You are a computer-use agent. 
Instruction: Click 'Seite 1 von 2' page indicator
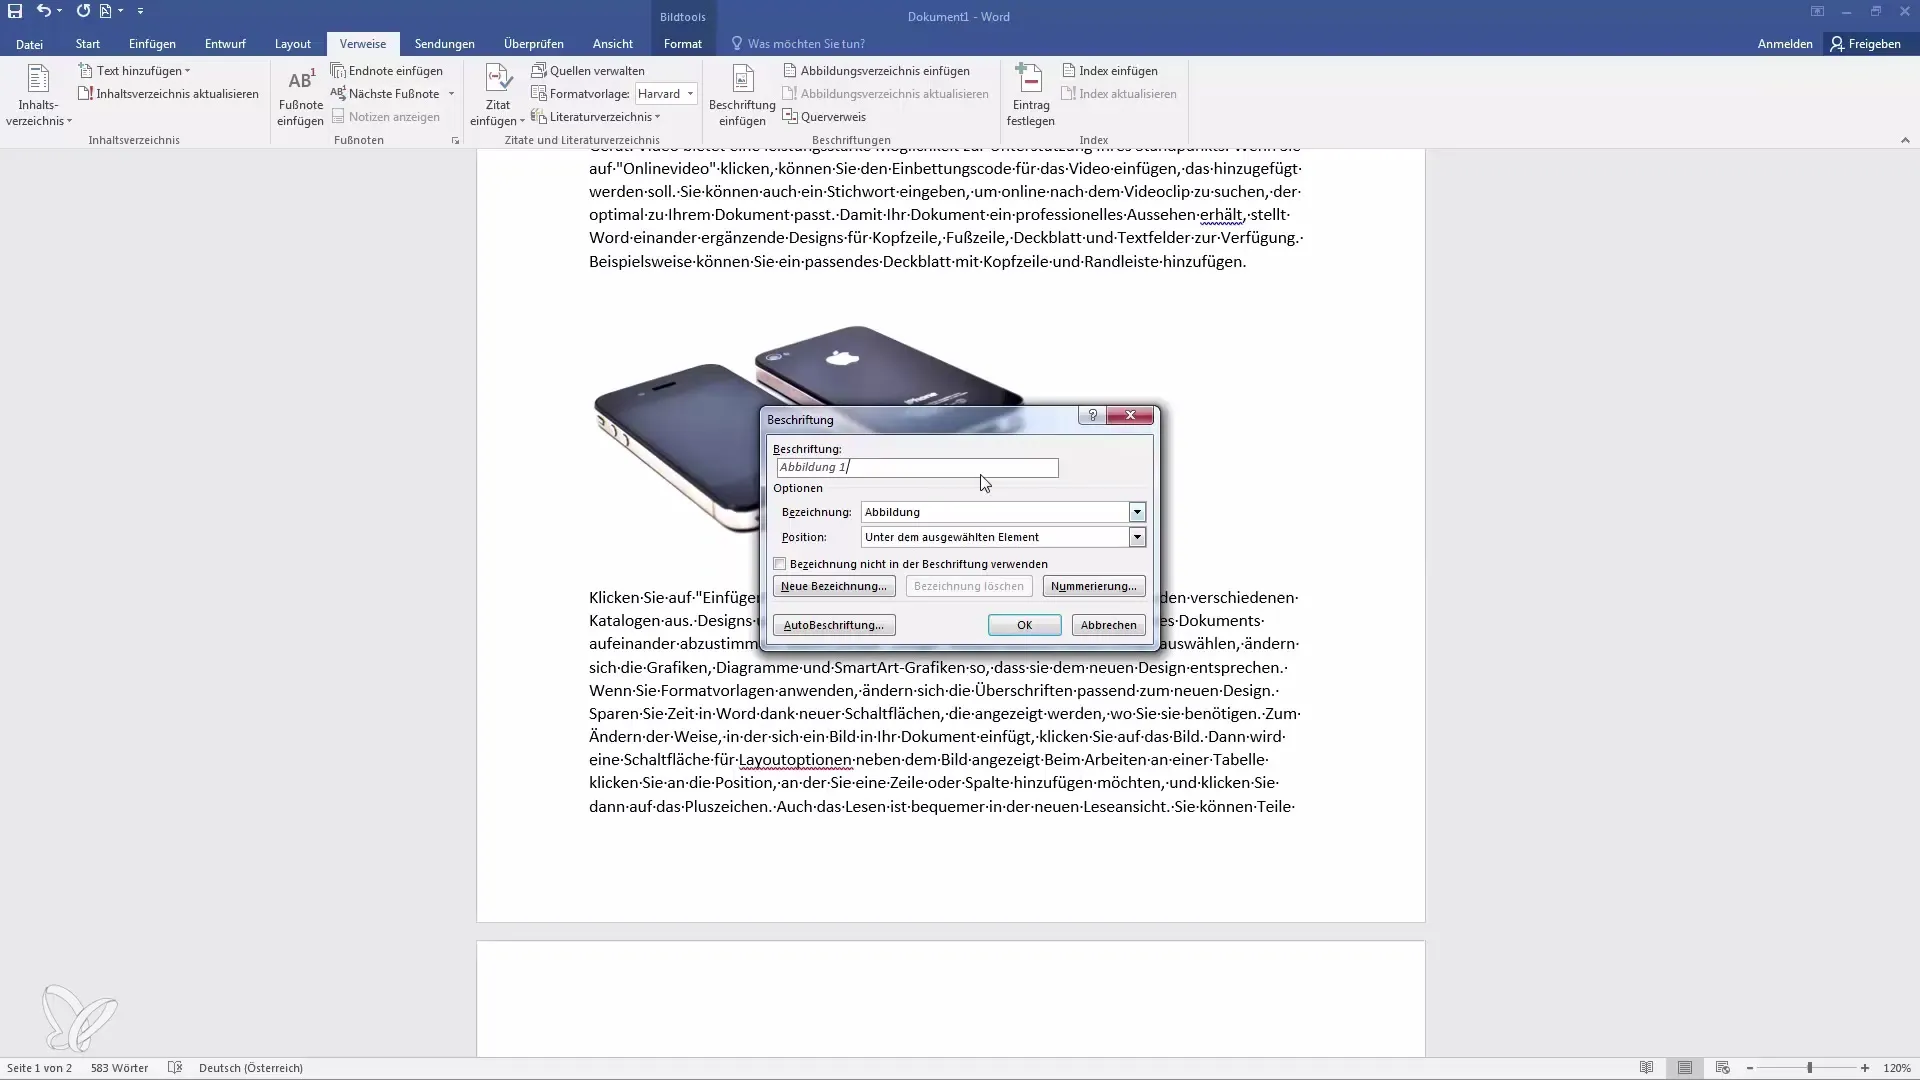39,1068
